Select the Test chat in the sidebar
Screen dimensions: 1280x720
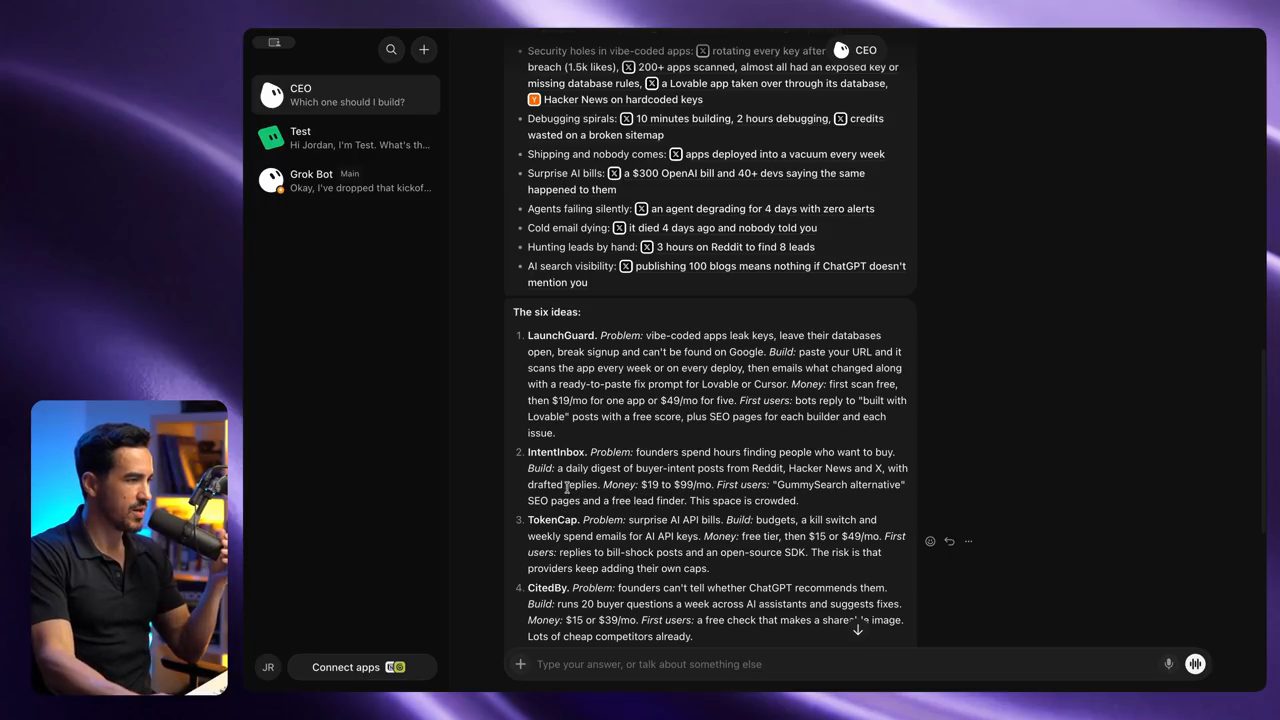click(345, 138)
